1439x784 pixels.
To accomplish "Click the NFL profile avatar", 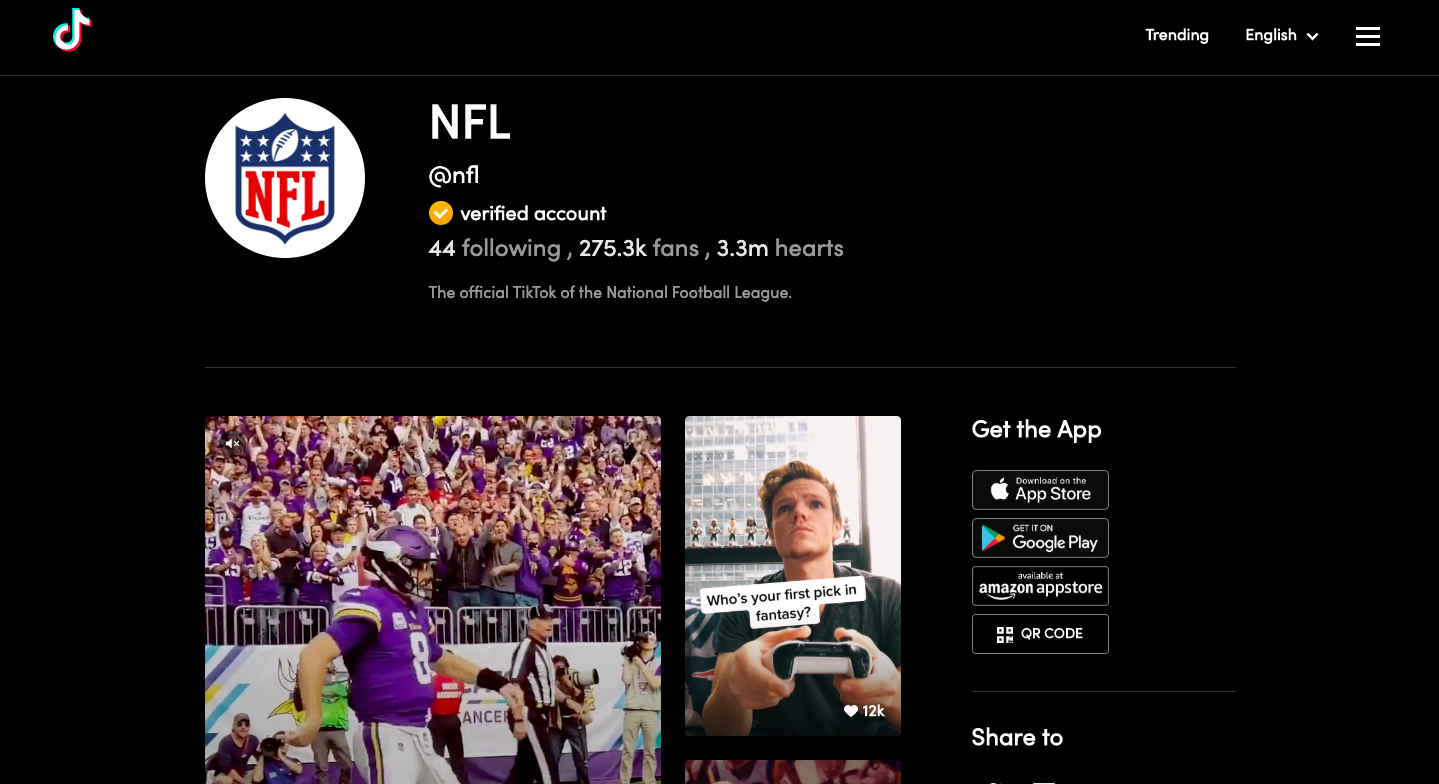I will [x=285, y=178].
